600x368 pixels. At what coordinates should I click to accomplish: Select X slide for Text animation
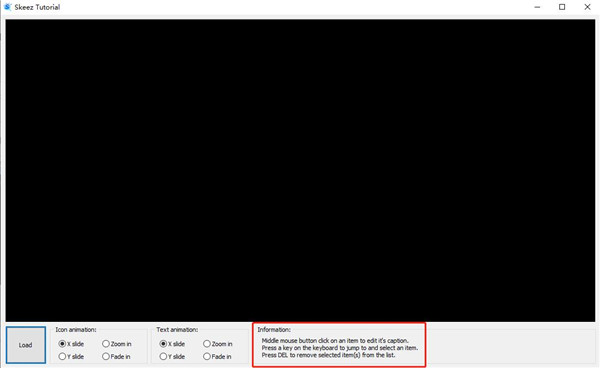(x=172, y=344)
